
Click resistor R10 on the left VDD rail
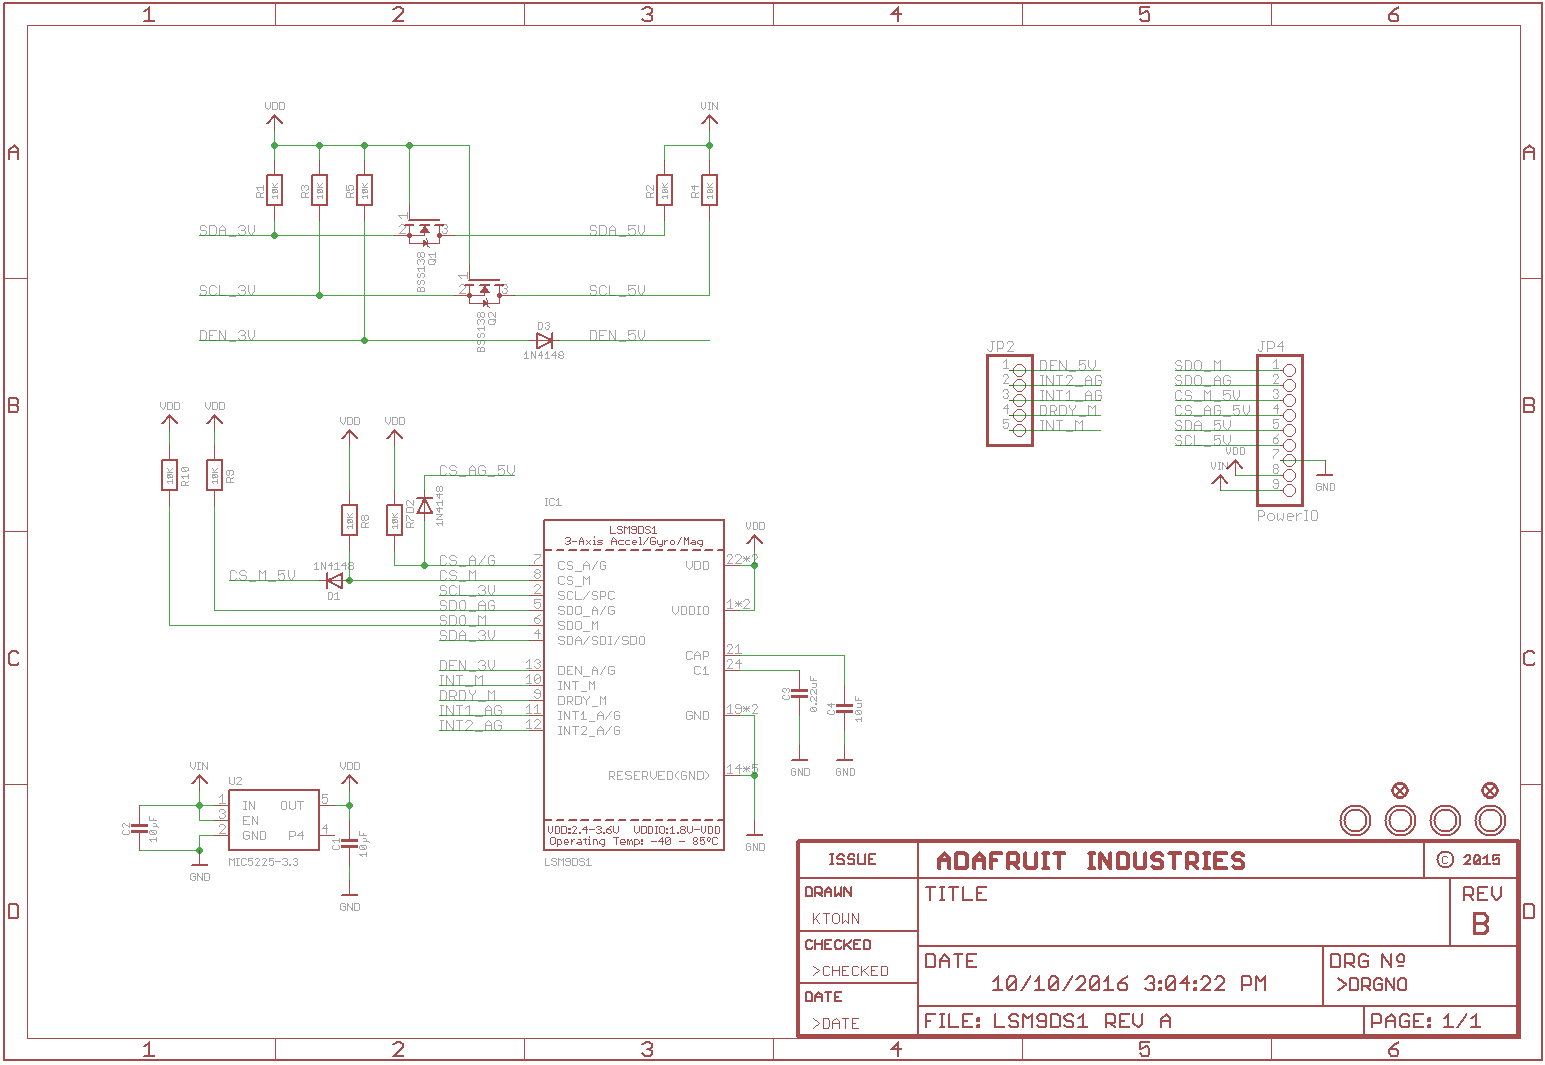tap(170, 476)
